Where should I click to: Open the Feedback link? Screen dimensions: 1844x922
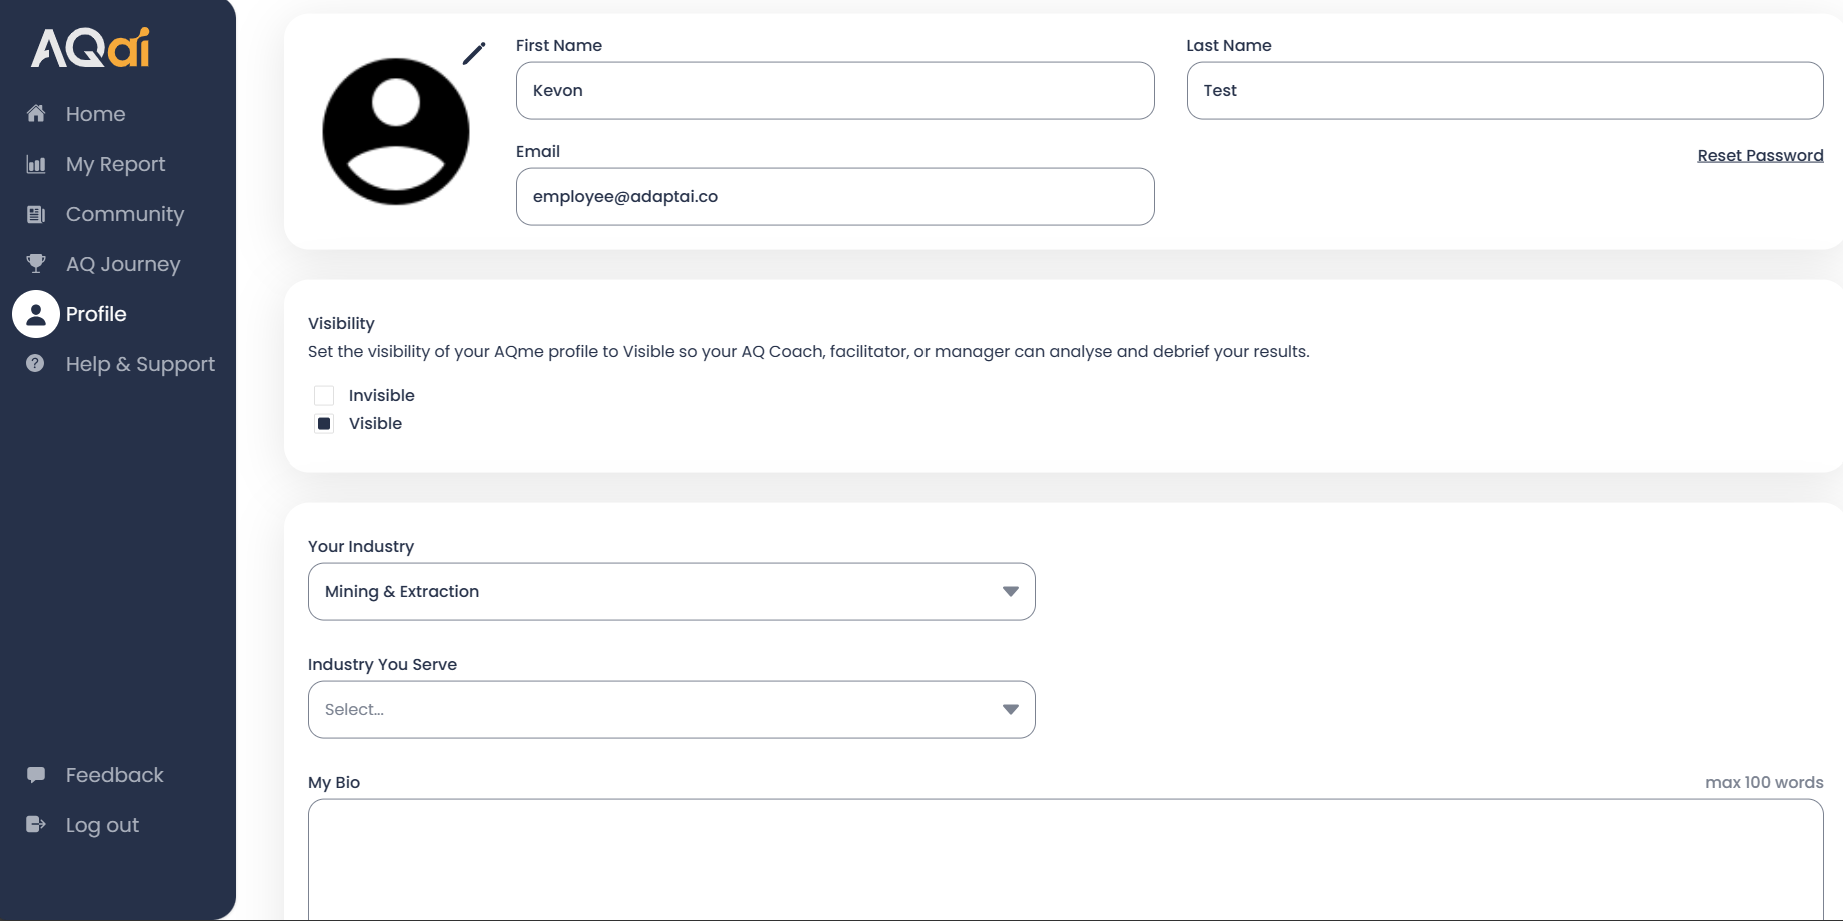click(115, 775)
